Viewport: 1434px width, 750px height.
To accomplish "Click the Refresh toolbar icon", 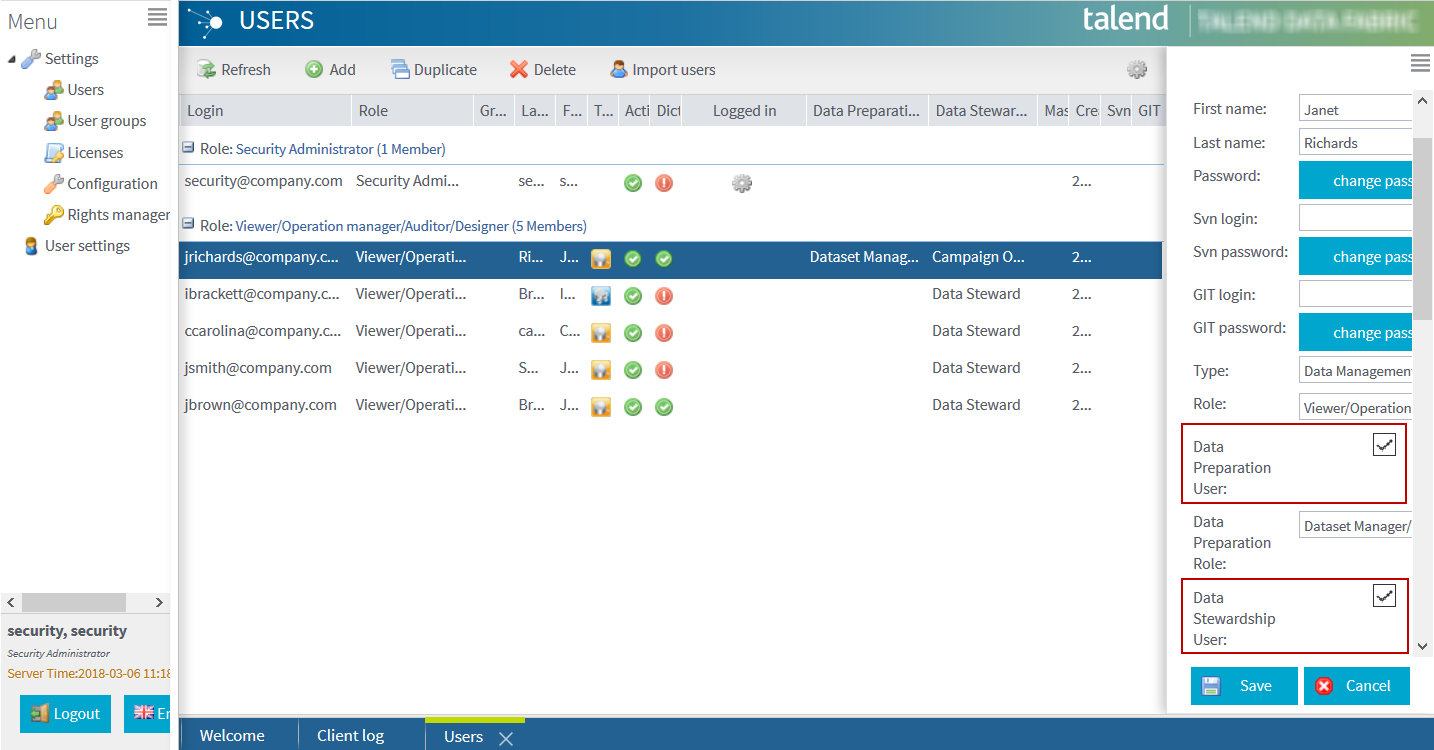I will coord(207,70).
